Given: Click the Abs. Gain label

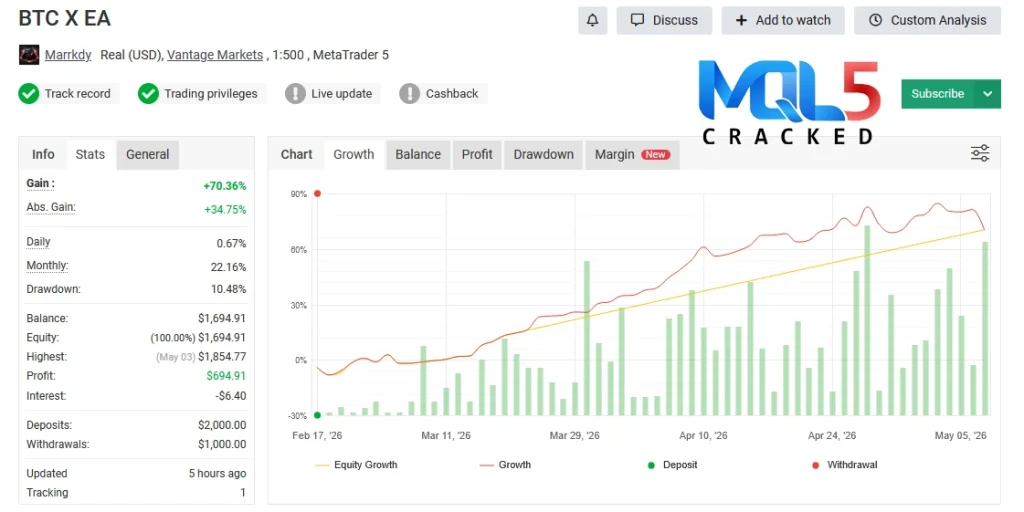Looking at the screenshot, I should click(x=51, y=208).
